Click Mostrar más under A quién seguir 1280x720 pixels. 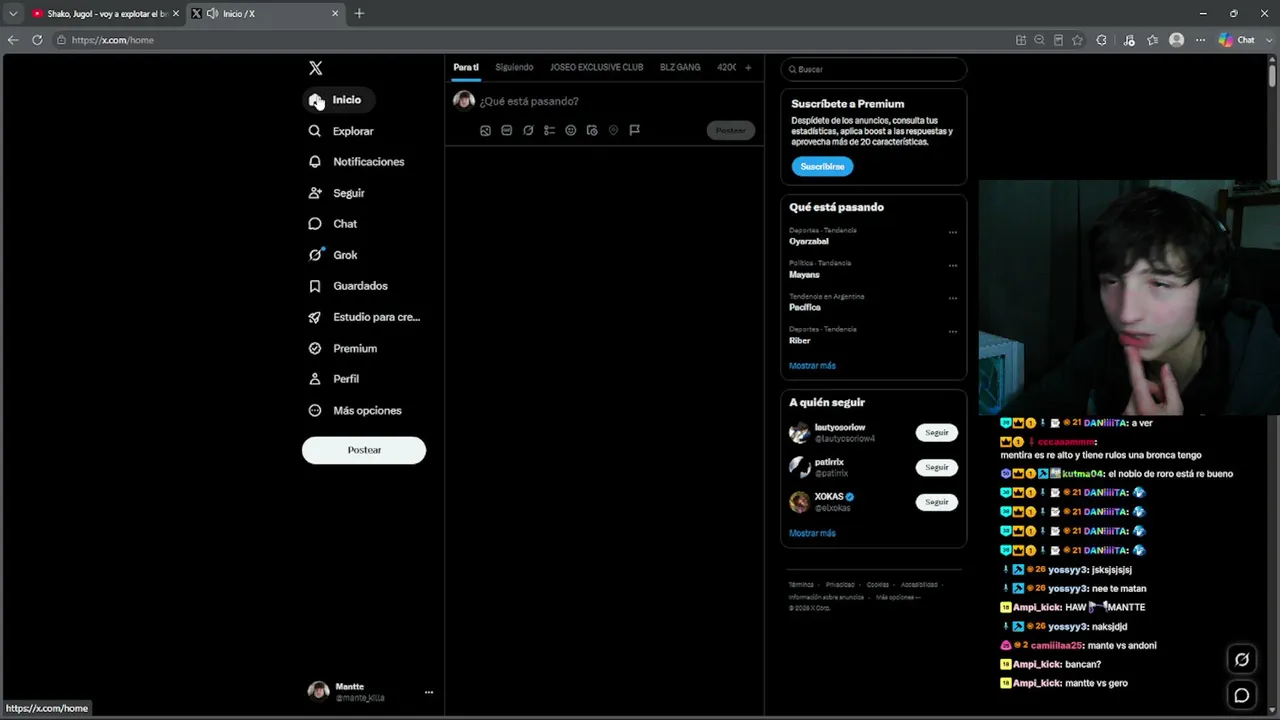tap(812, 533)
